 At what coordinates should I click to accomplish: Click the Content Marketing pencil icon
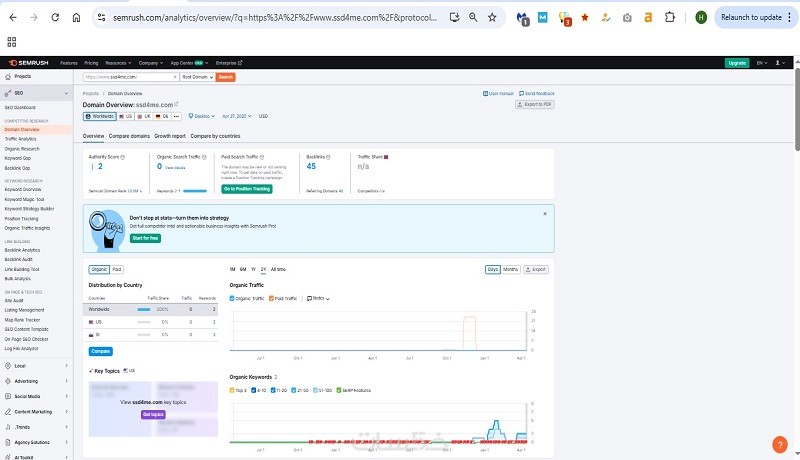coord(8,412)
